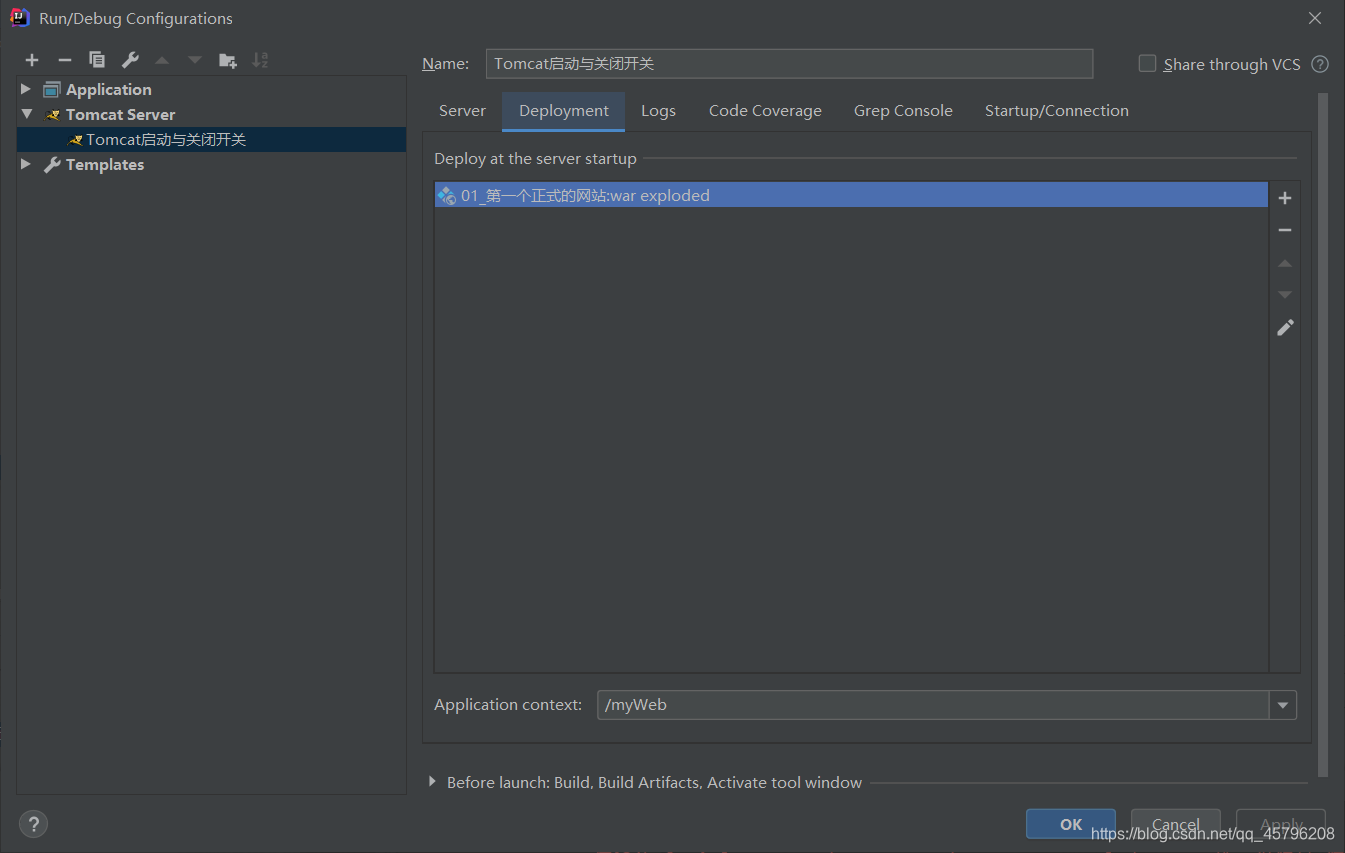The height and width of the screenshot is (853, 1345).
Task: Switch to the Server tab
Action: pyautogui.click(x=462, y=111)
